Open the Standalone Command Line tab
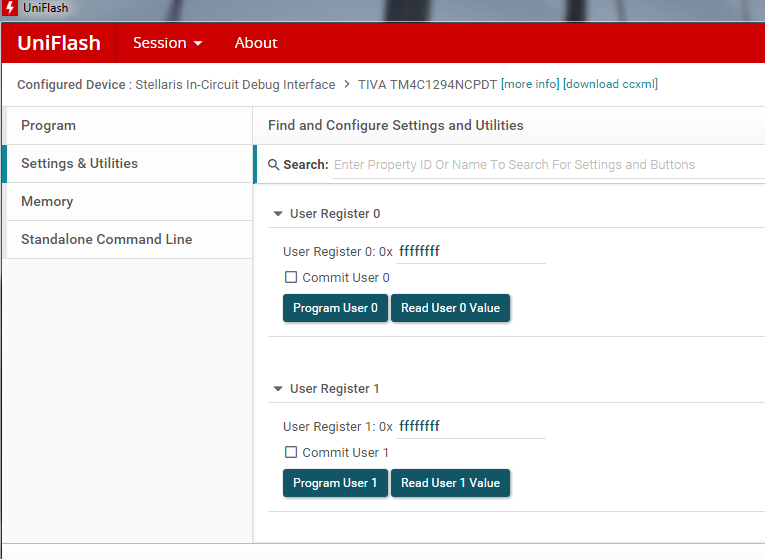The height and width of the screenshot is (559, 765). click(x=106, y=240)
